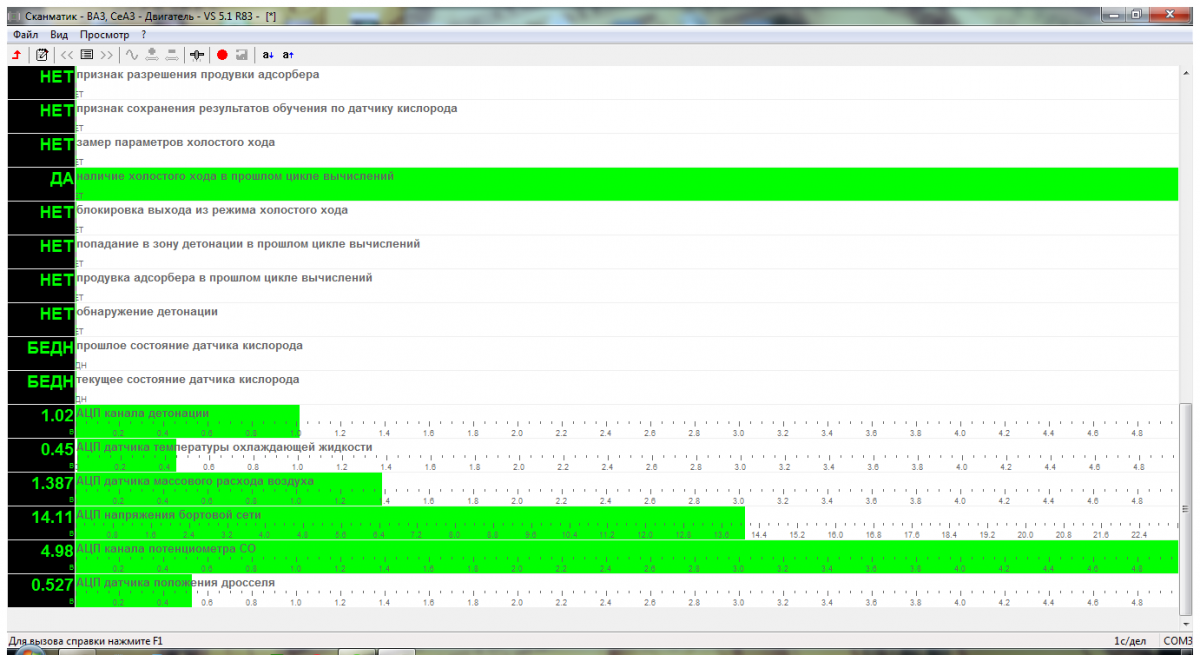Click the next page double-chevron icon
The height and width of the screenshot is (655, 1200).
pos(106,54)
